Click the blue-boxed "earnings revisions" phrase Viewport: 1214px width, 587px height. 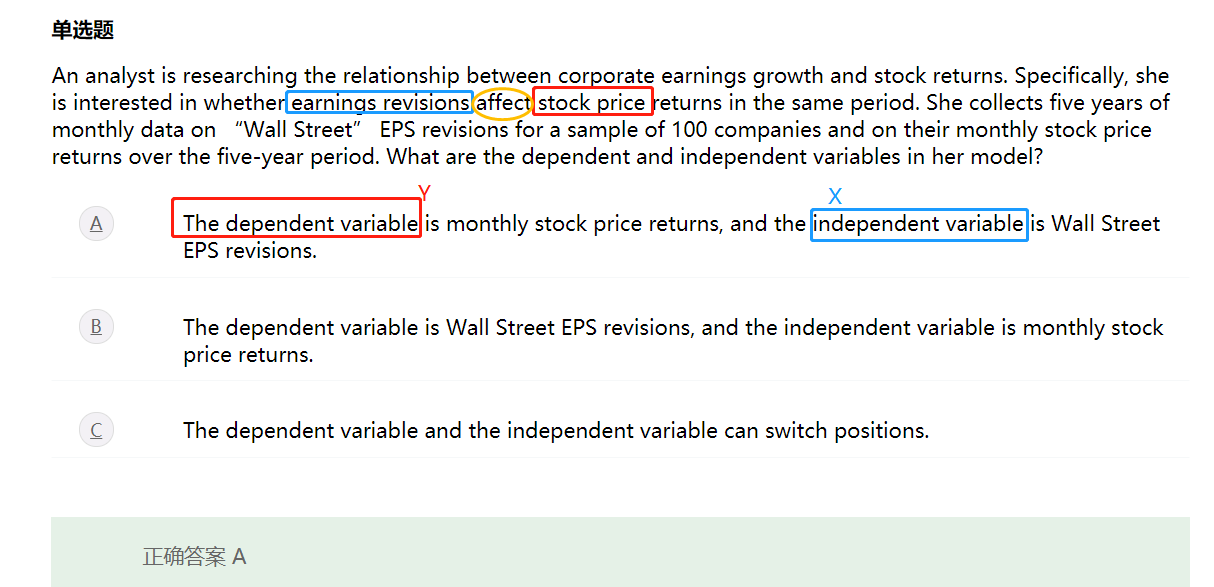tap(380, 102)
